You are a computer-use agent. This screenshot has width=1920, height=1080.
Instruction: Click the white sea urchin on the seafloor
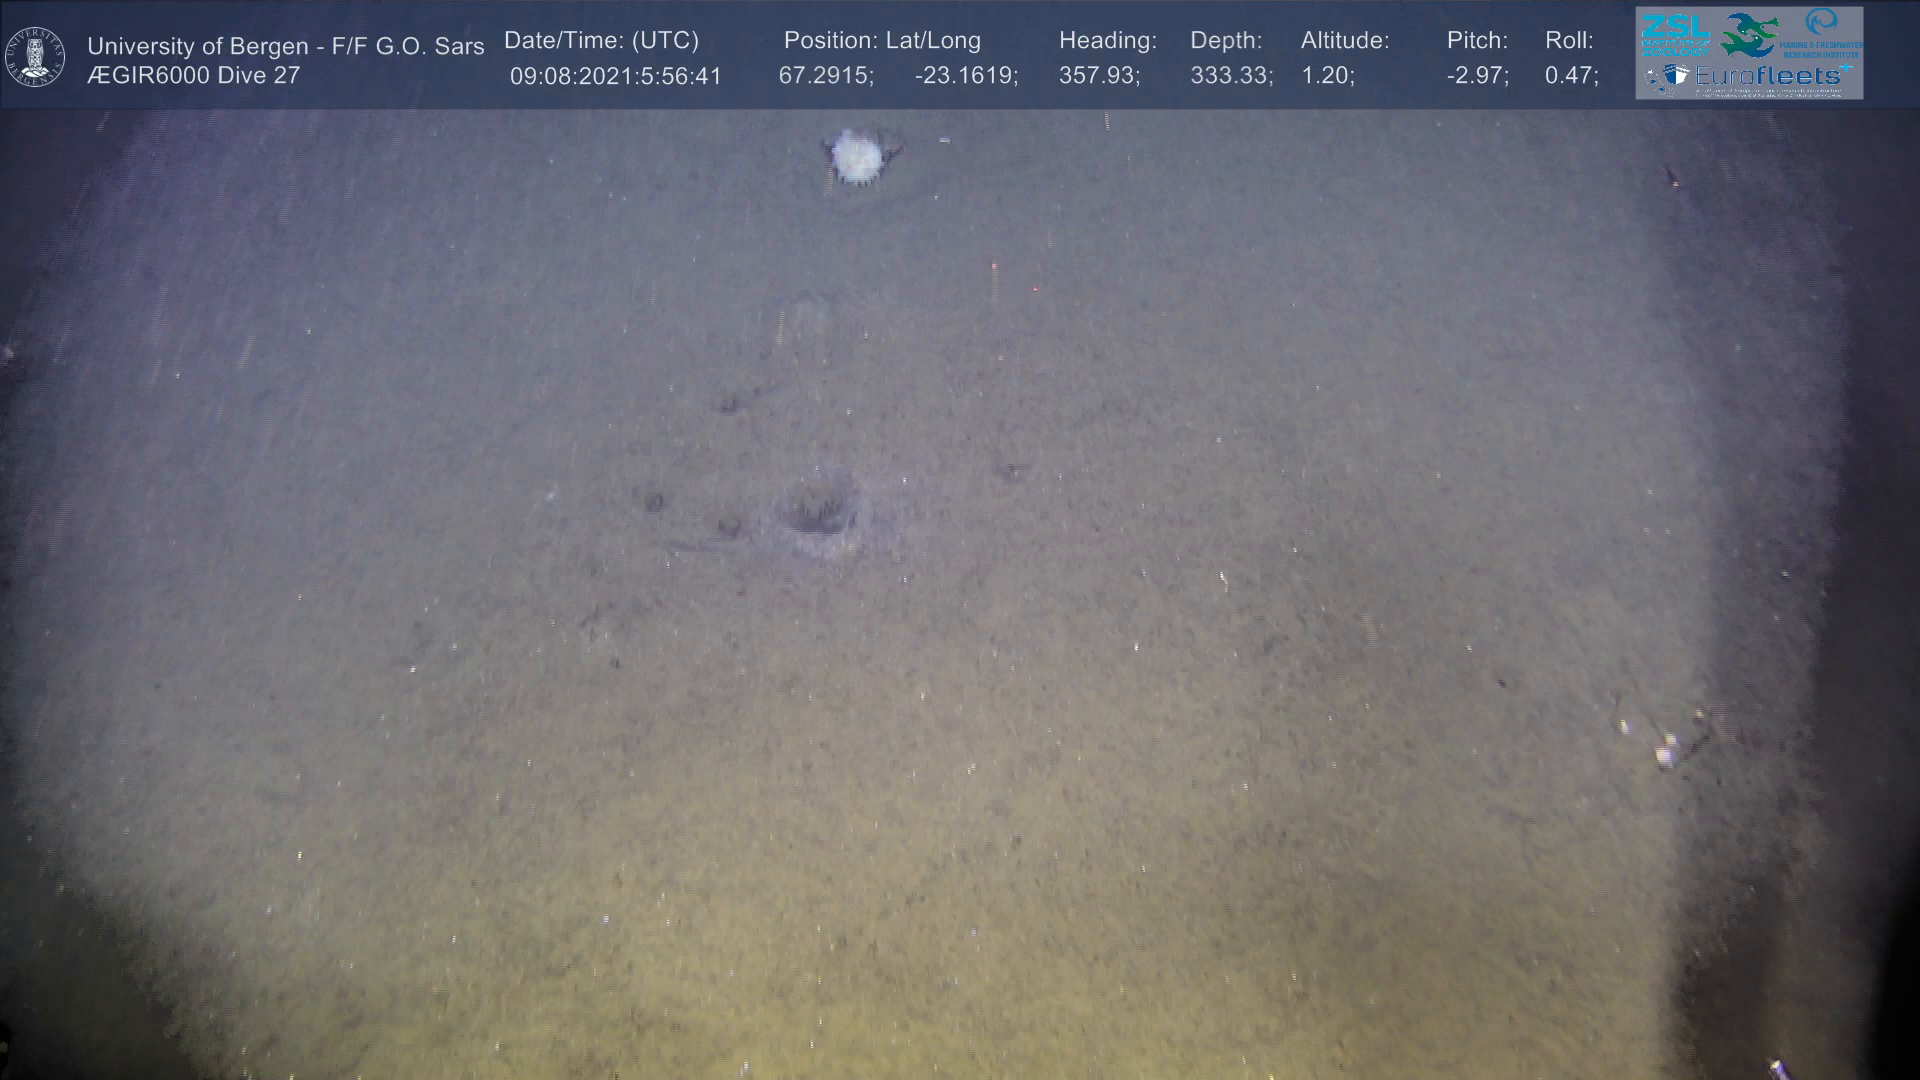857,157
